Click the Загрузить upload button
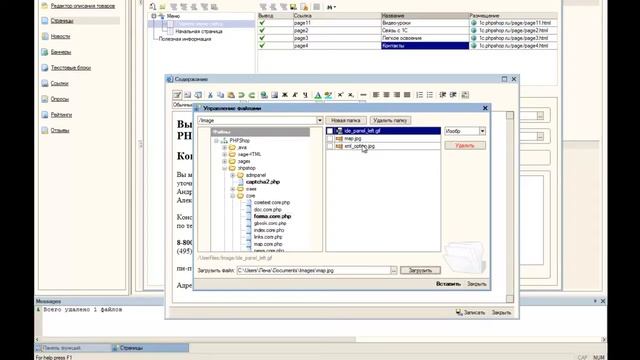Viewport: 640px width, 360px height. [x=420, y=270]
